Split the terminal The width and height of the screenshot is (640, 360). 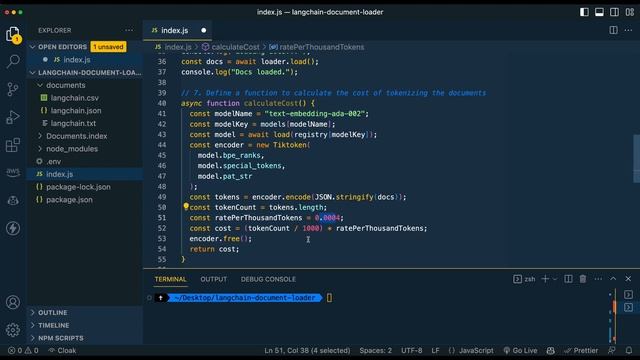click(568, 279)
